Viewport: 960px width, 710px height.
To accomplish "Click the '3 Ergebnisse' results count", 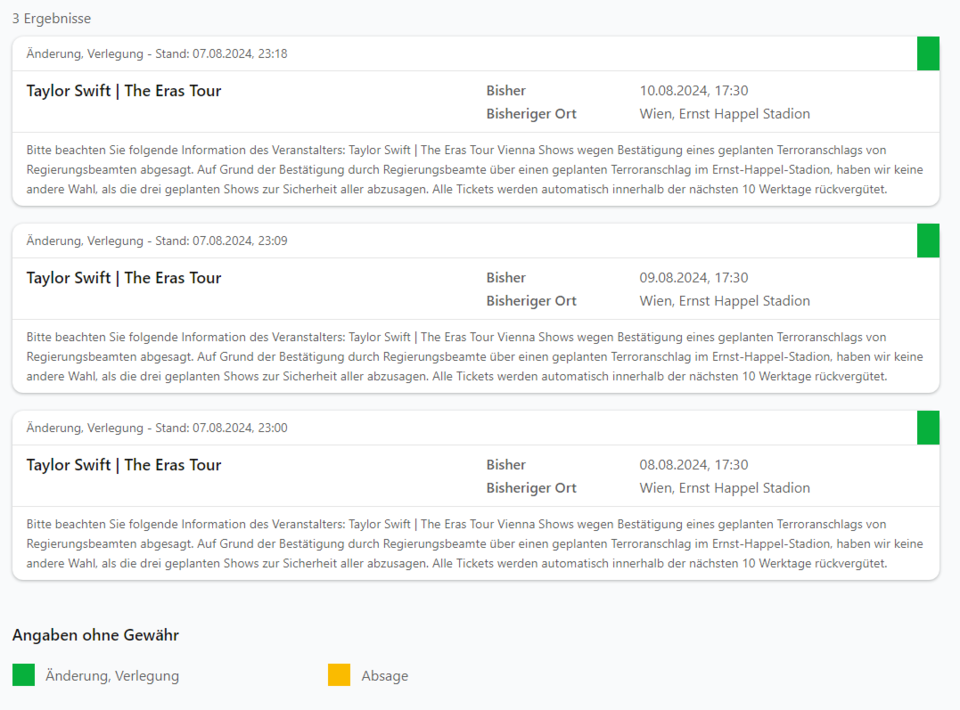I will (x=51, y=19).
